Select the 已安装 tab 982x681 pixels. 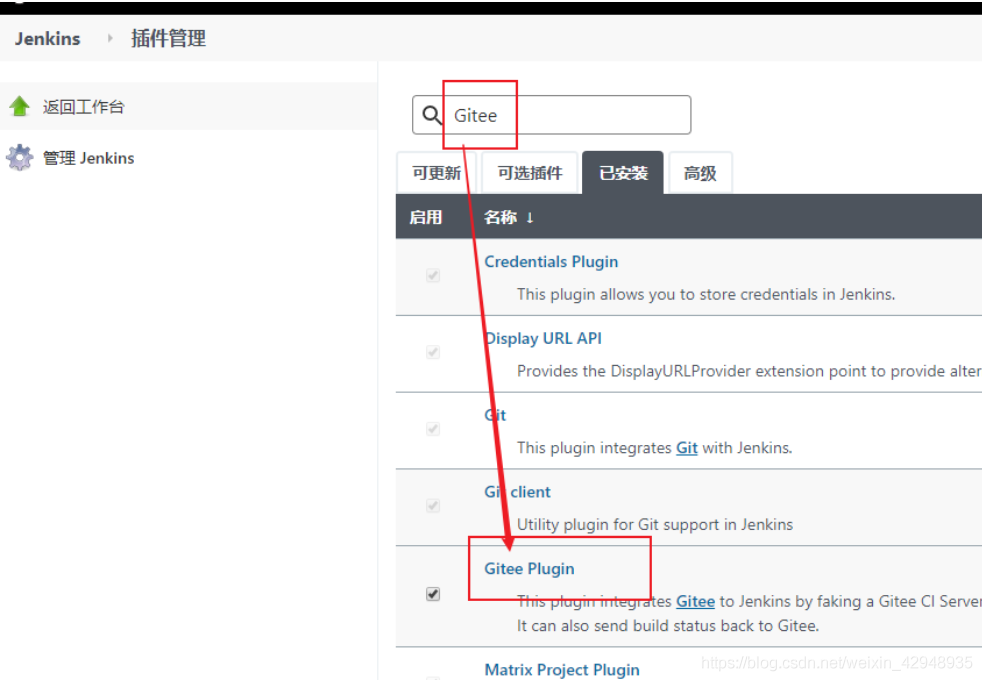(623, 173)
